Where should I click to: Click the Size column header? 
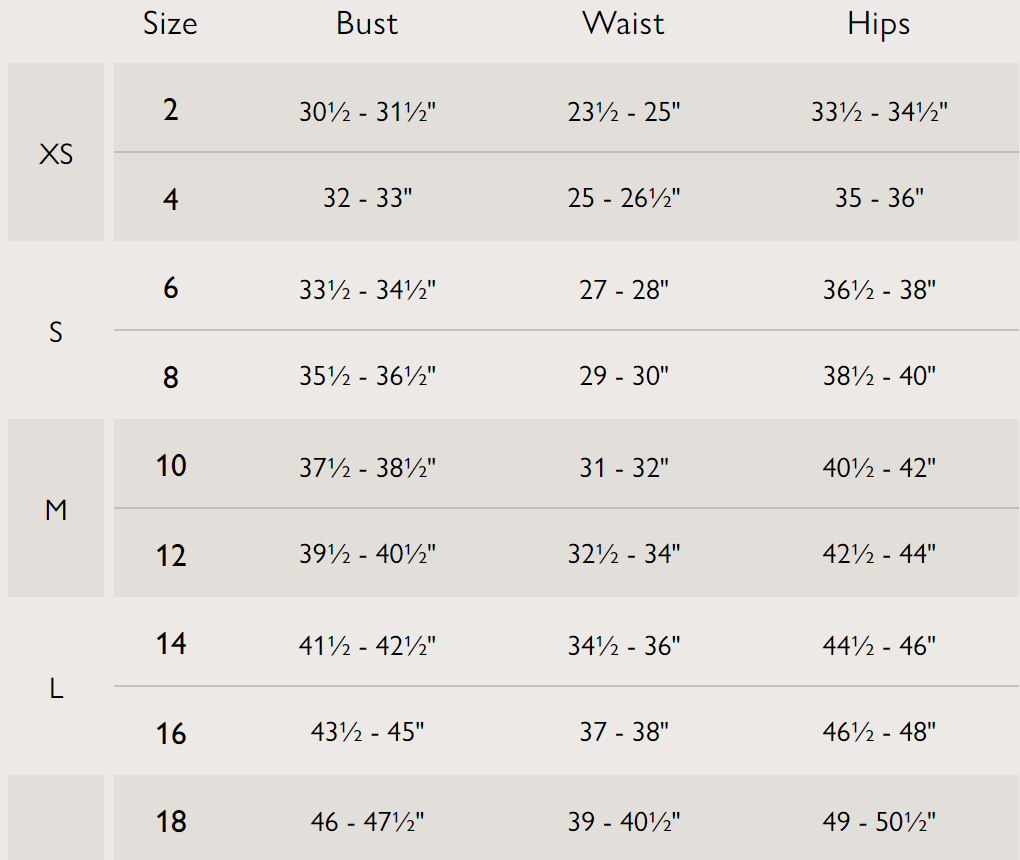click(x=171, y=24)
